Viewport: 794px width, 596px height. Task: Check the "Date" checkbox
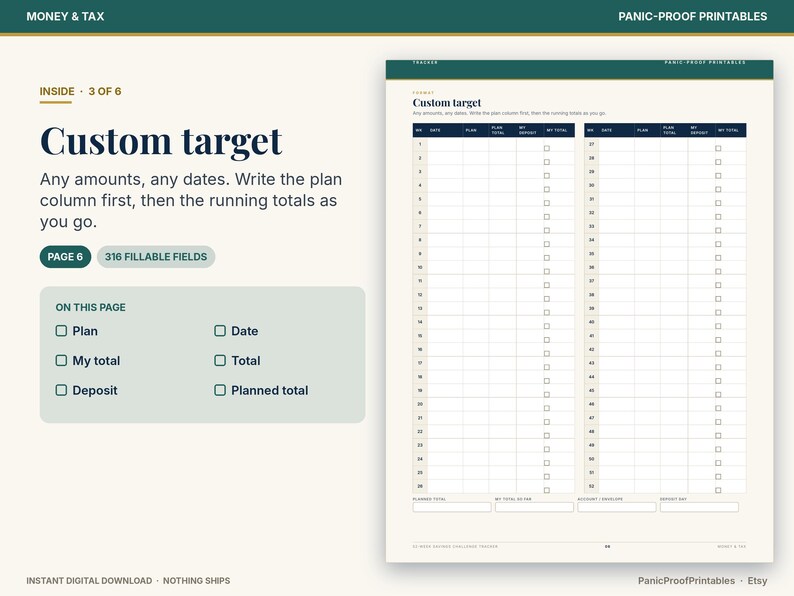[x=220, y=331]
